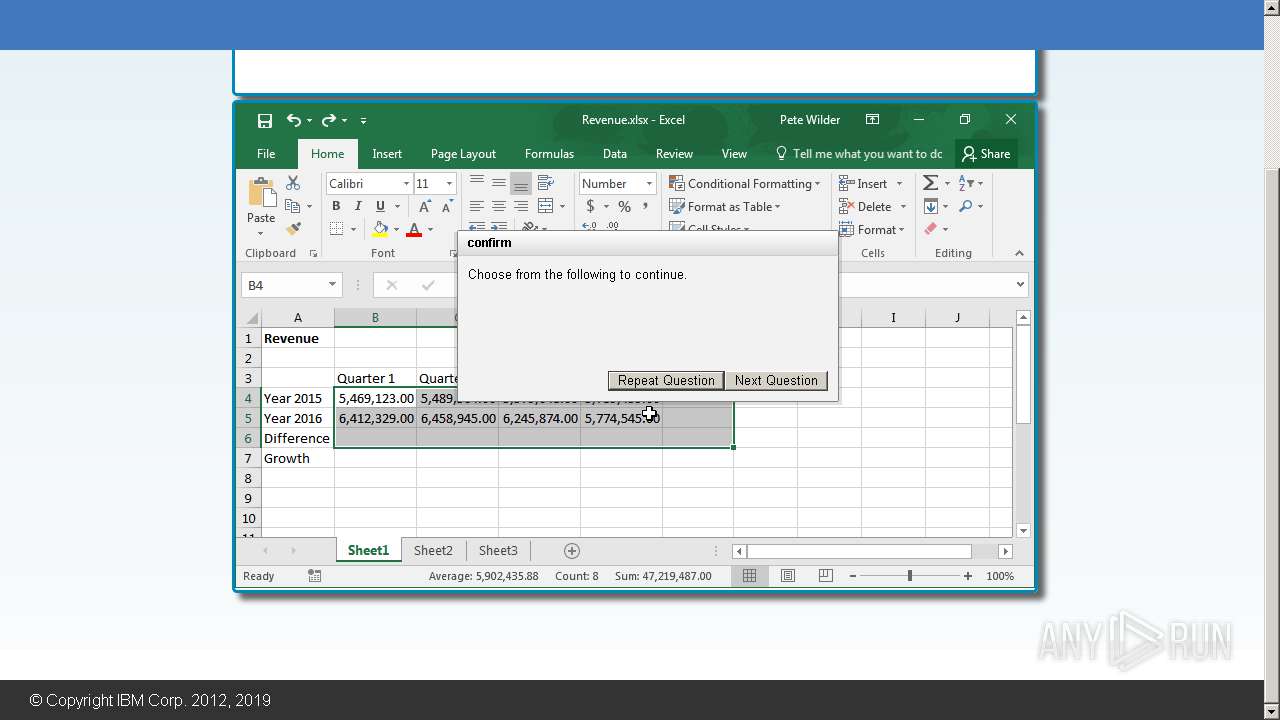Click the Percent Style icon

click(624, 206)
